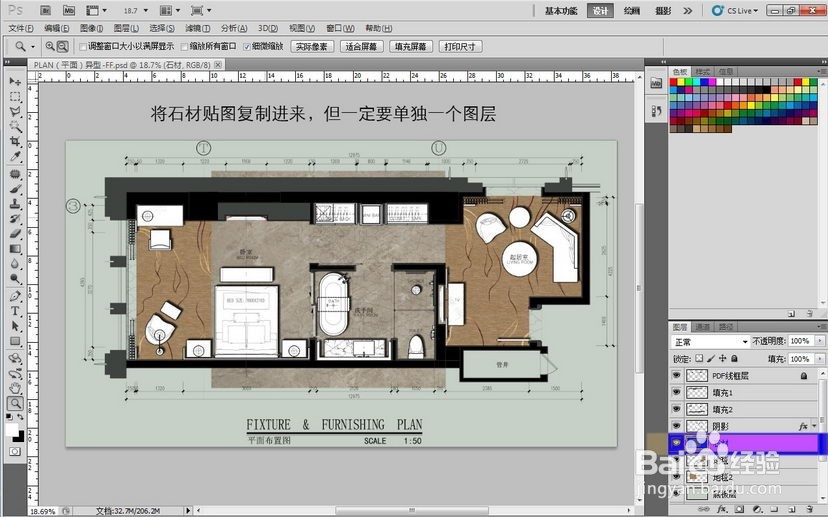The width and height of the screenshot is (828, 517).
Task: Select the Zoom tool in toolbox
Action: click(x=15, y=404)
